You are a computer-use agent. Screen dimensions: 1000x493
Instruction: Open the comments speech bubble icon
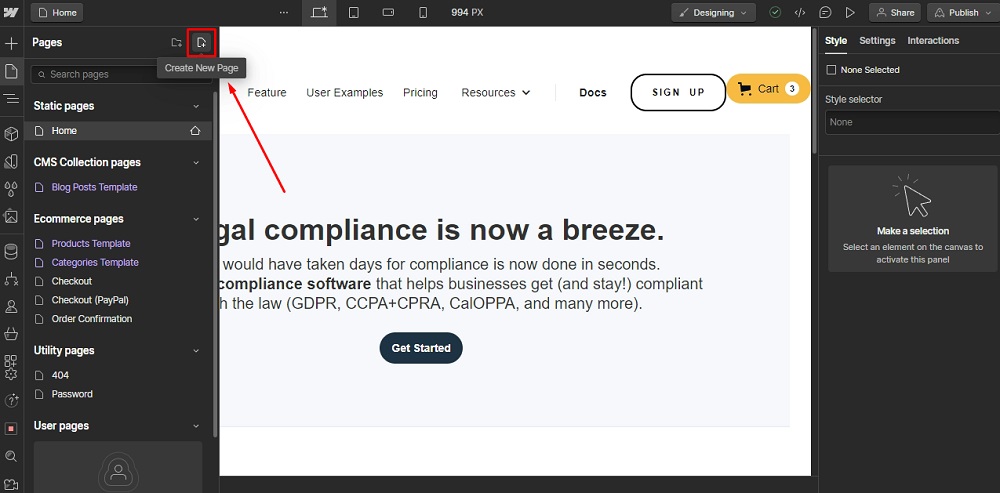825,13
